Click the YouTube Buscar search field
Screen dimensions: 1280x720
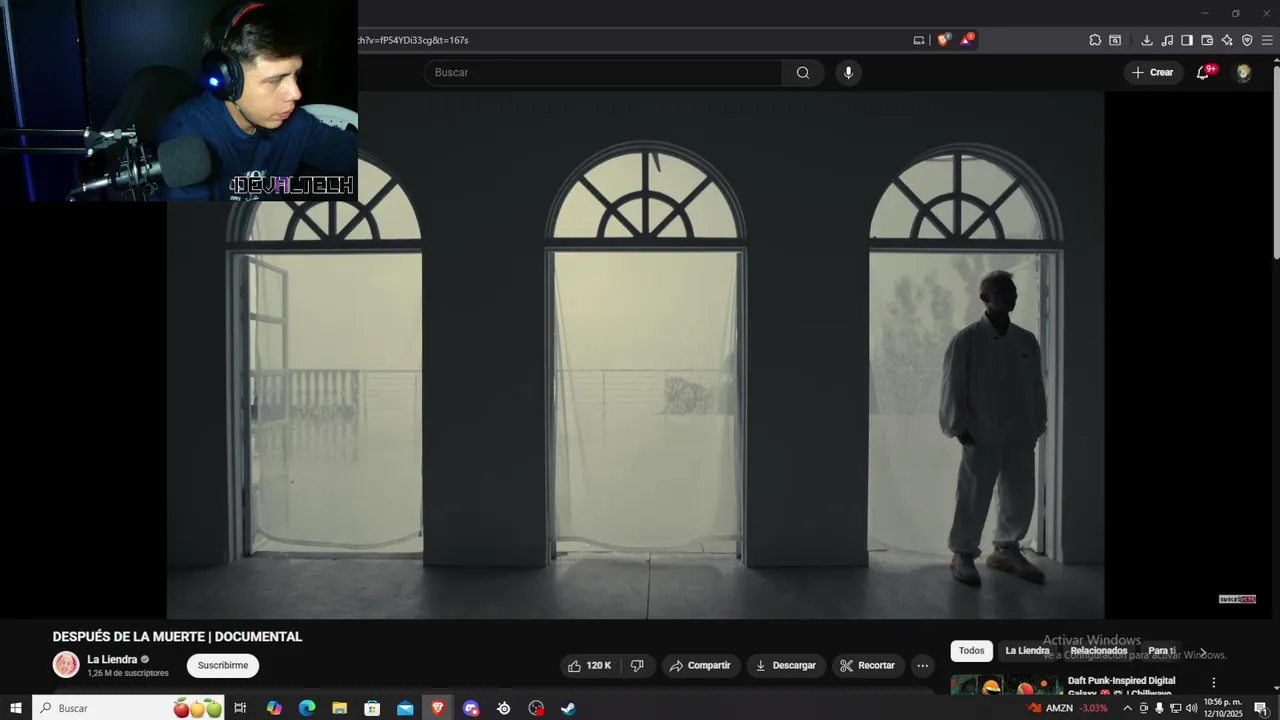coord(604,72)
